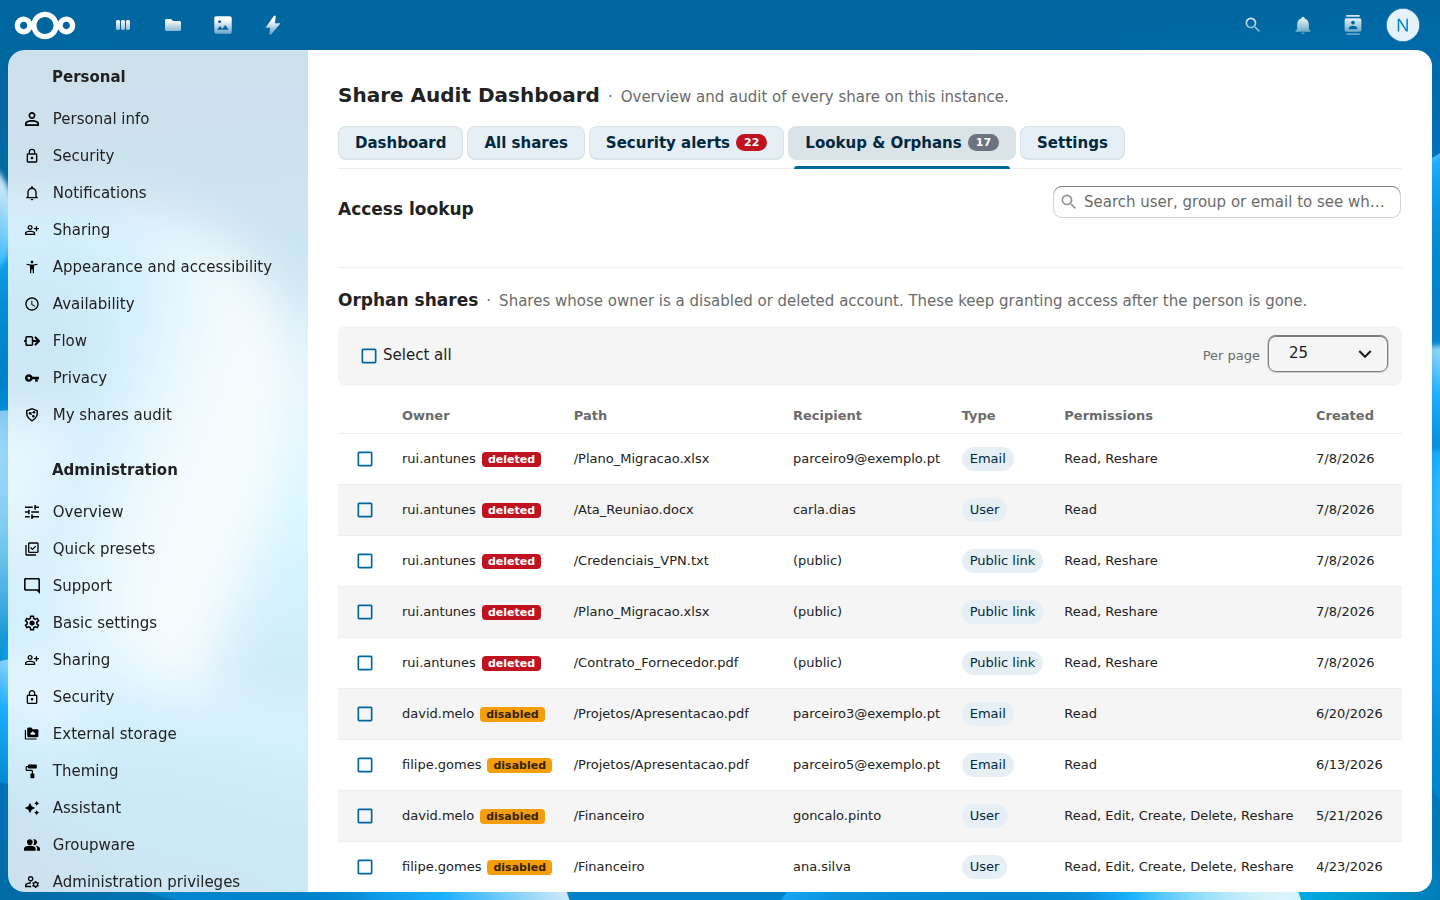Click the /Projetos/Apresentacao.pdf path for david.melo
Screen dimensions: 1440x900
pyautogui.click(x=661, y=714)
